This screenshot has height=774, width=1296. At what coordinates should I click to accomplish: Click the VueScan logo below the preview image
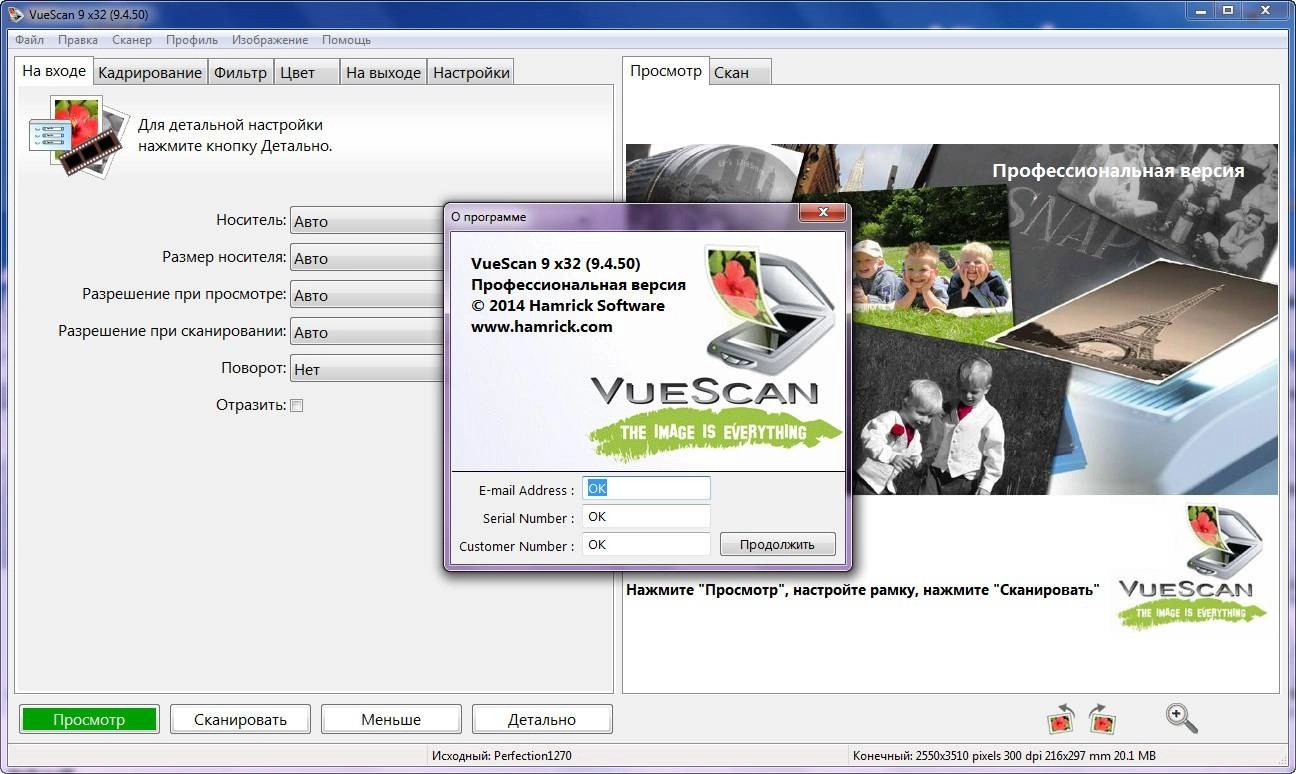point(1192,567)
